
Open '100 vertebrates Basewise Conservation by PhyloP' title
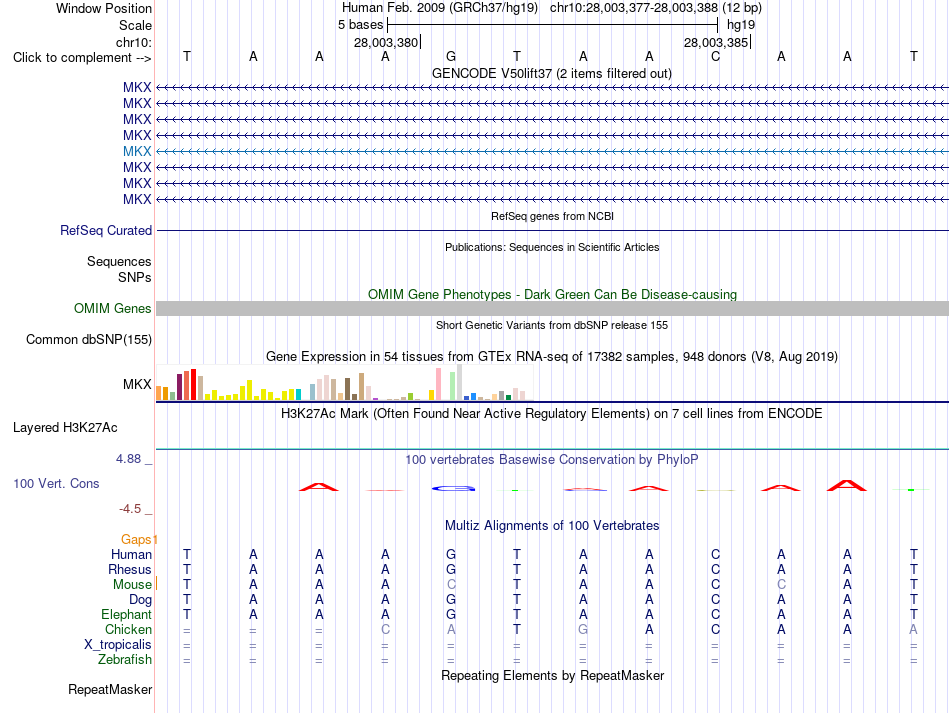pyautogui.click(x=552, y=459)
